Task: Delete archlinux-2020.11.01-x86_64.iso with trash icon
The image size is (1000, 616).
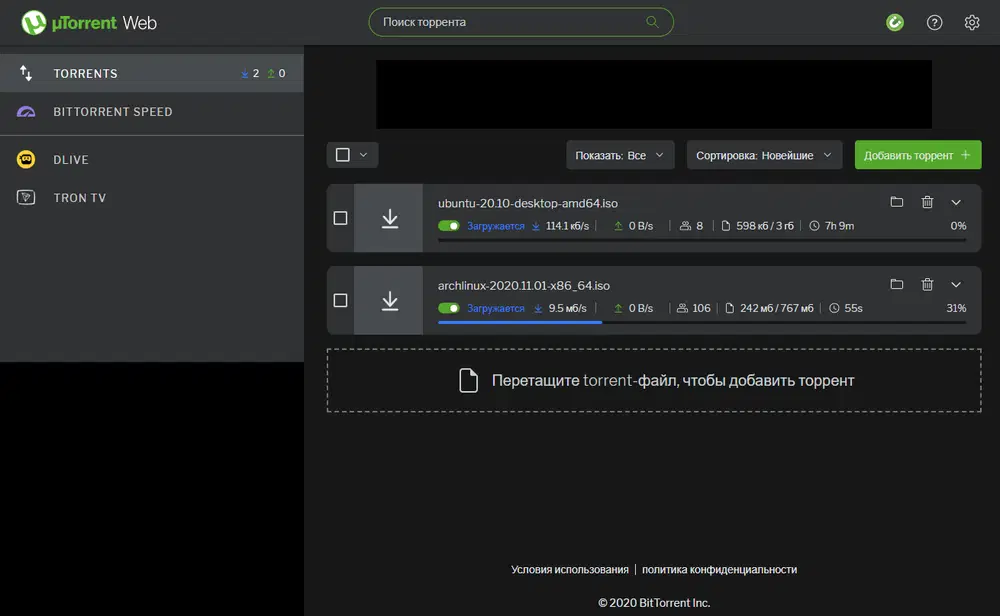Action: click(927, 284)
